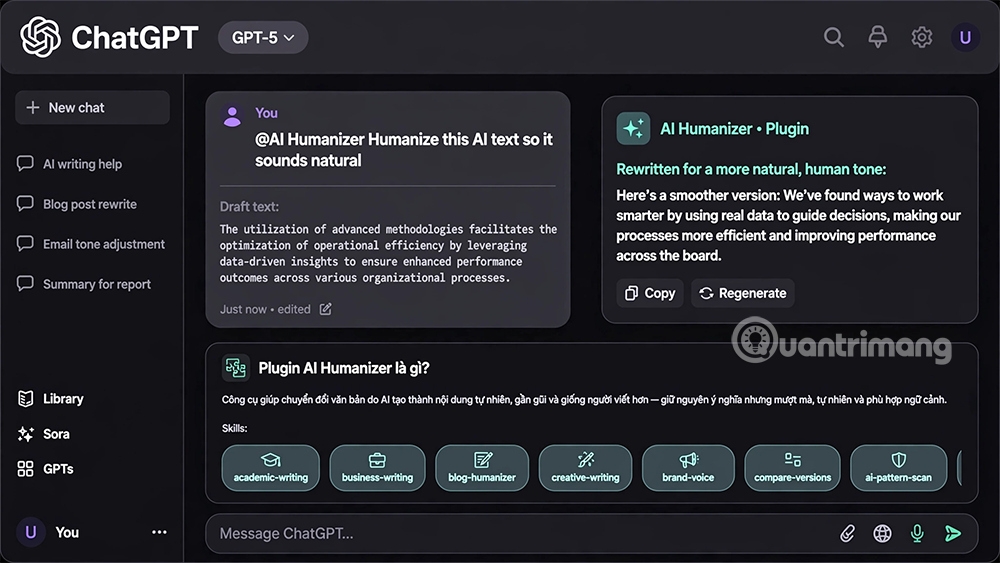Open the GPT-5 model selector dropdown
The image size is (1000, 563).
coord(263,38)
